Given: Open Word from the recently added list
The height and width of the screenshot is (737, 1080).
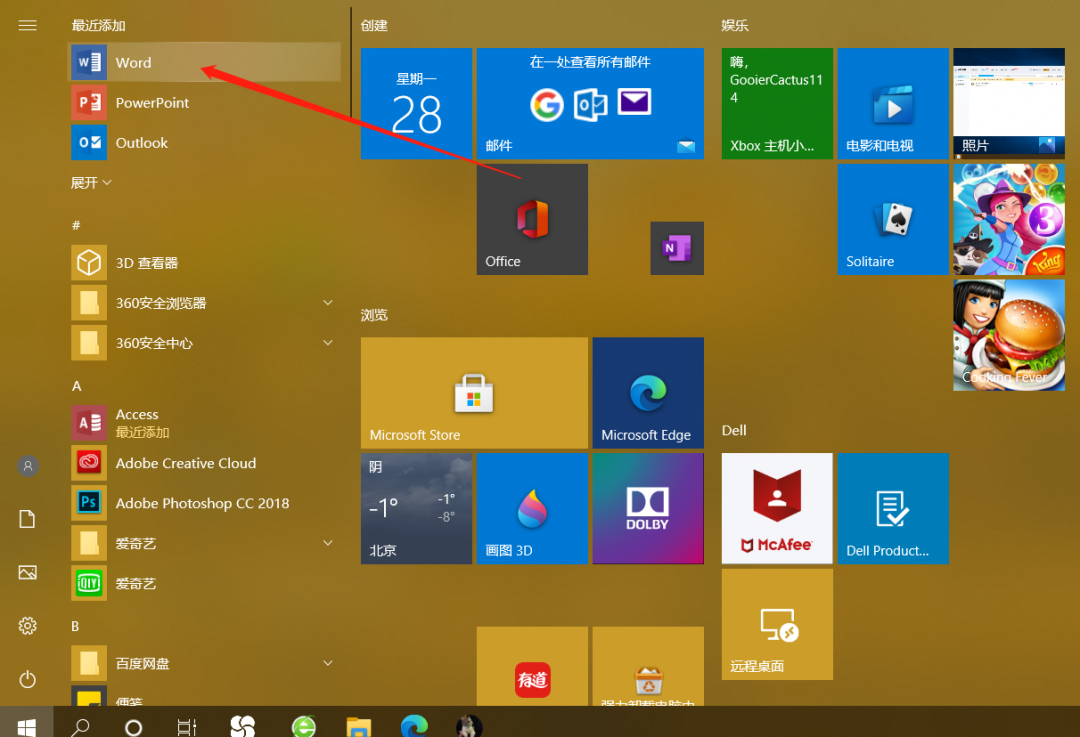Looking at the screenshot, I should click(x=205, y=63).
